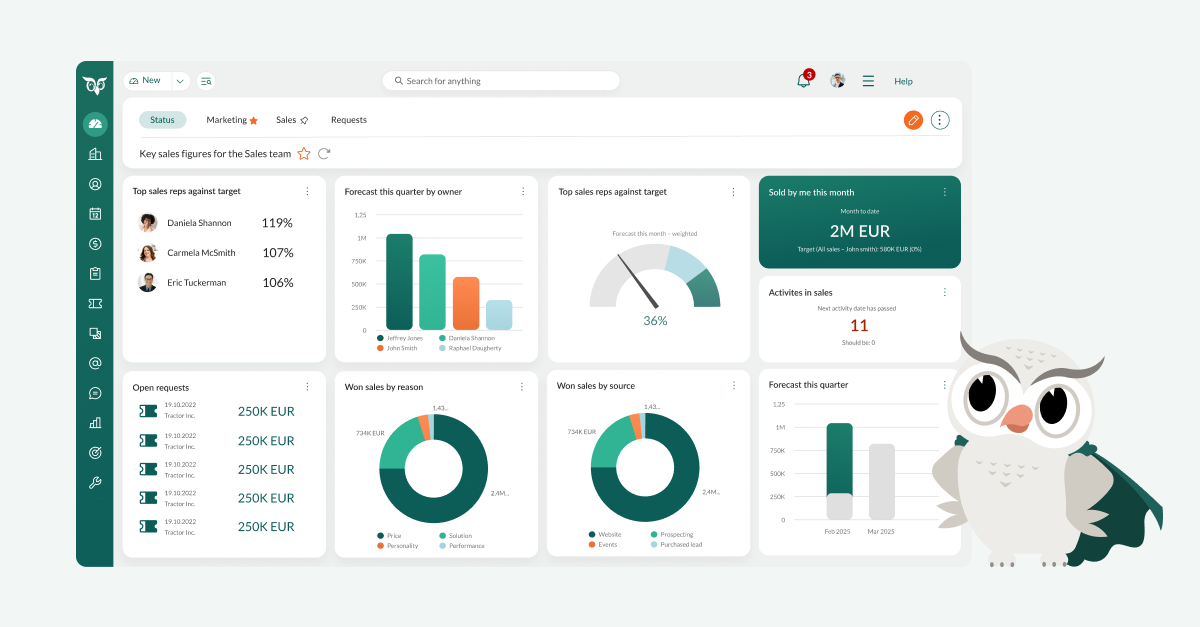The image size is (1200, 627).
Task: Open menu of left Top sales reps tile
Action: pos(307,191)
